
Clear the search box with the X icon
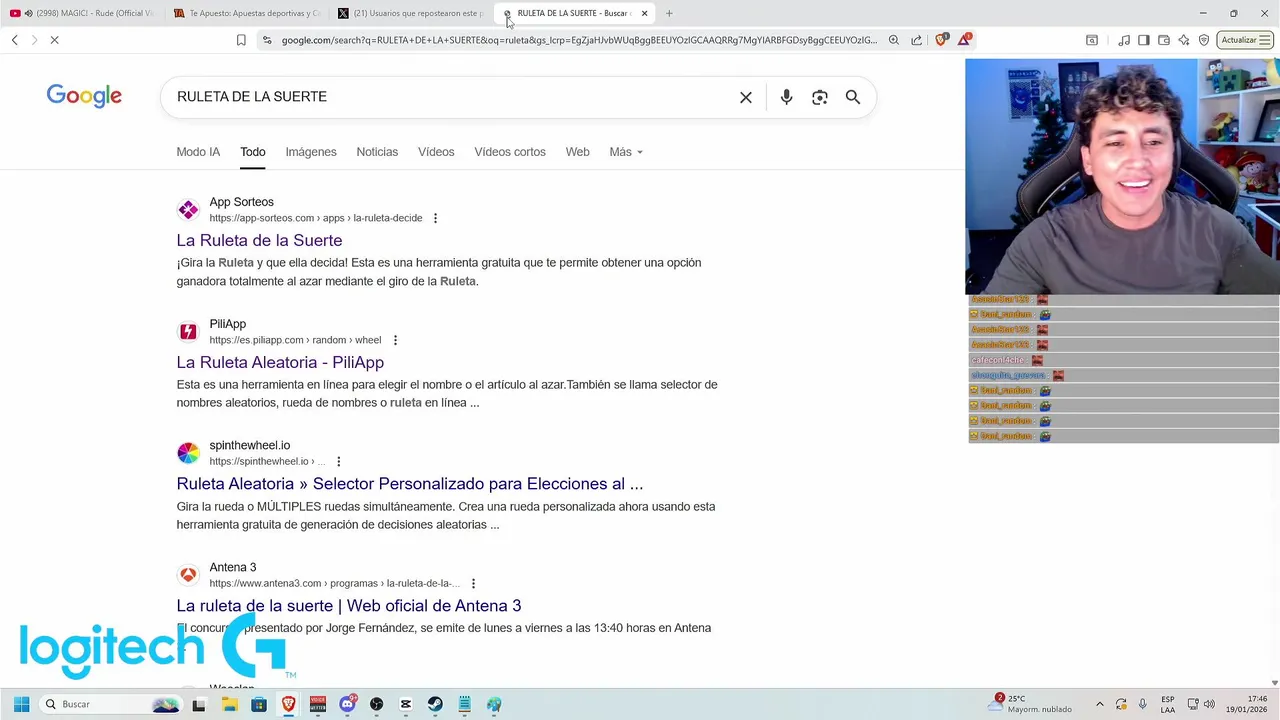pyautogui.click(x=746, y=97)
